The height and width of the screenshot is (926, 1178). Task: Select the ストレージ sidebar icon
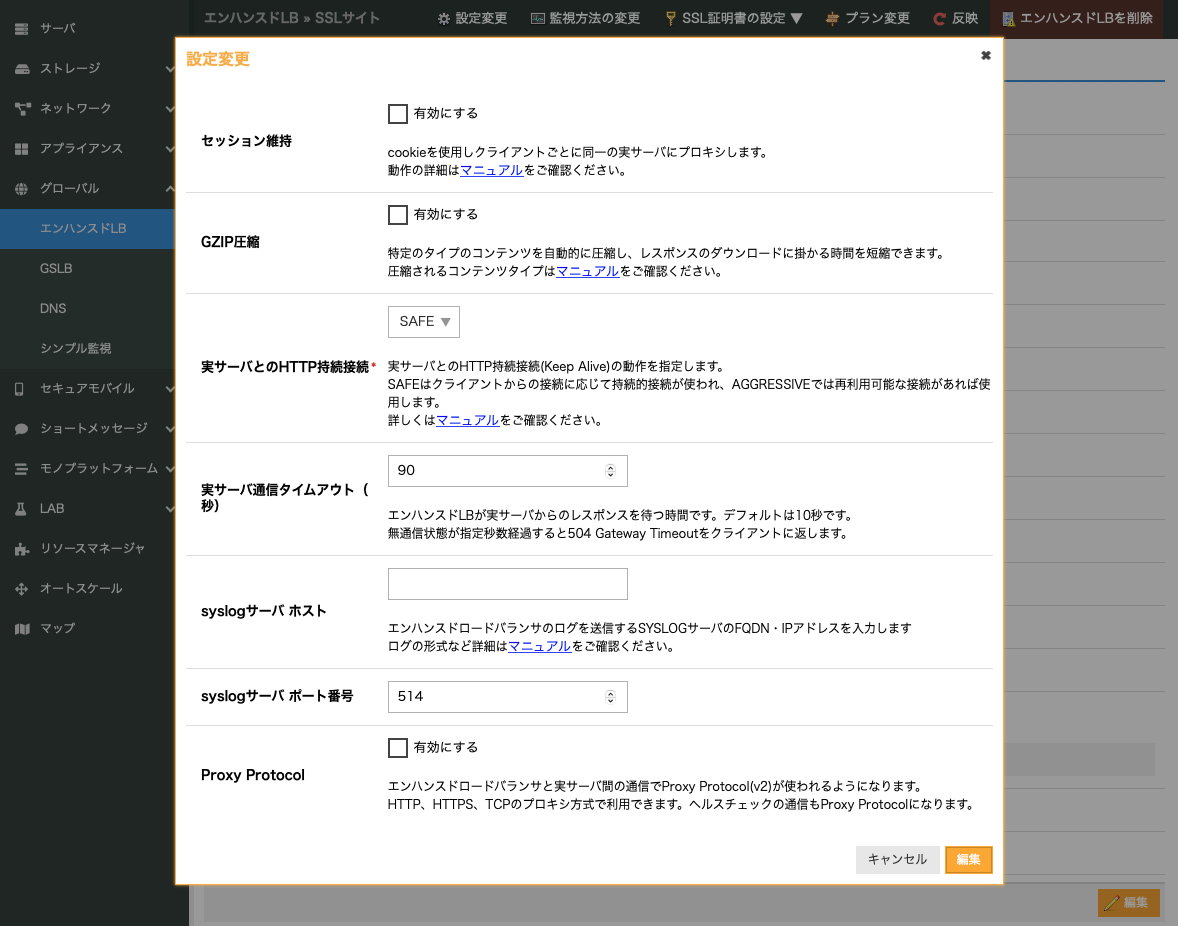60,68
